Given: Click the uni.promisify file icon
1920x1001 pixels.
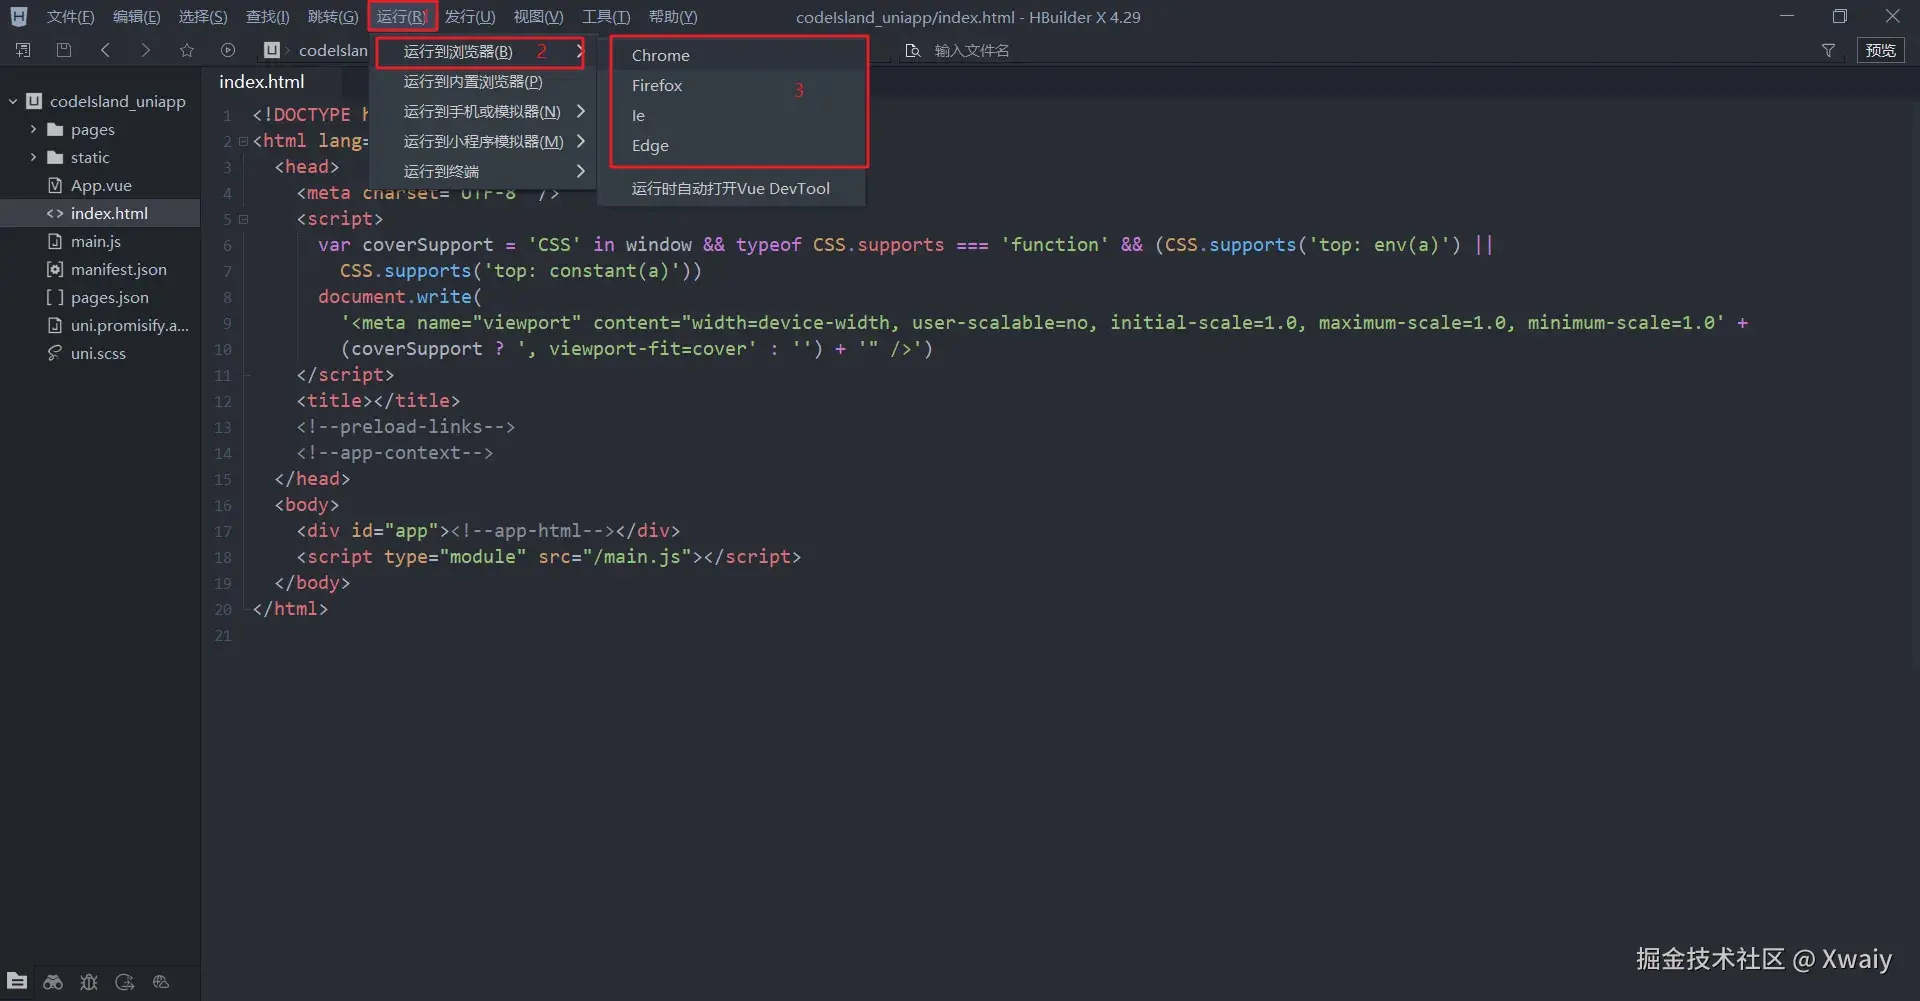Looking at the screenshot, I should pyautogui.click(x=55, y=325).
